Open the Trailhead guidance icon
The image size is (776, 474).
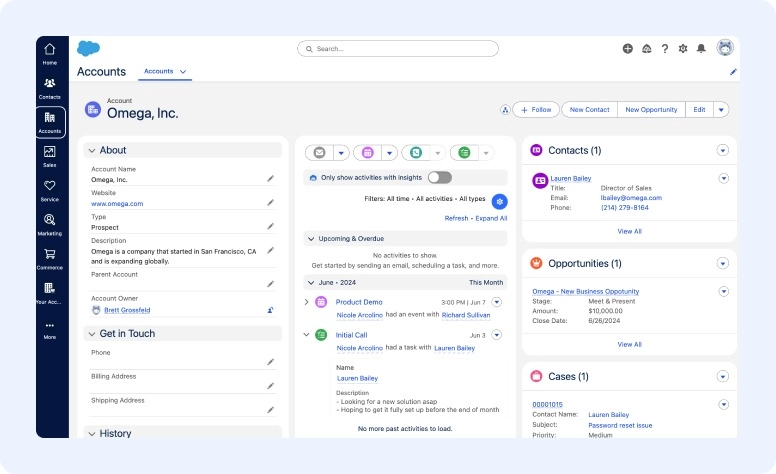pos(646,48)
